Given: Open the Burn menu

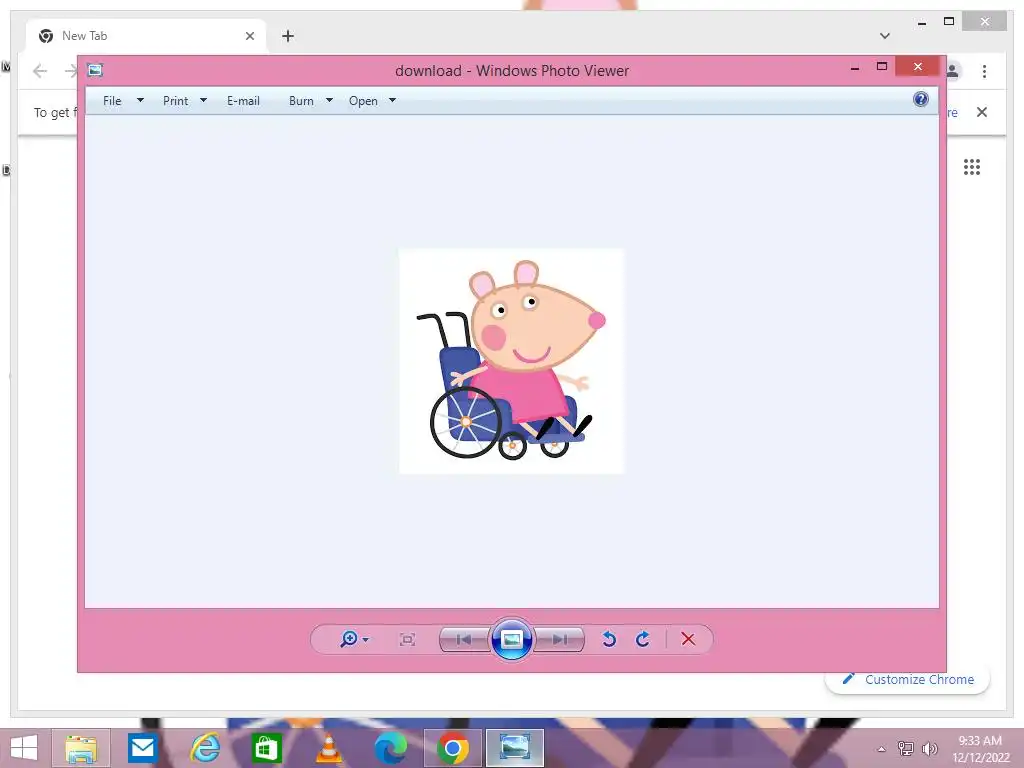Looking at the screenshot, I should [x=301, y=101].
